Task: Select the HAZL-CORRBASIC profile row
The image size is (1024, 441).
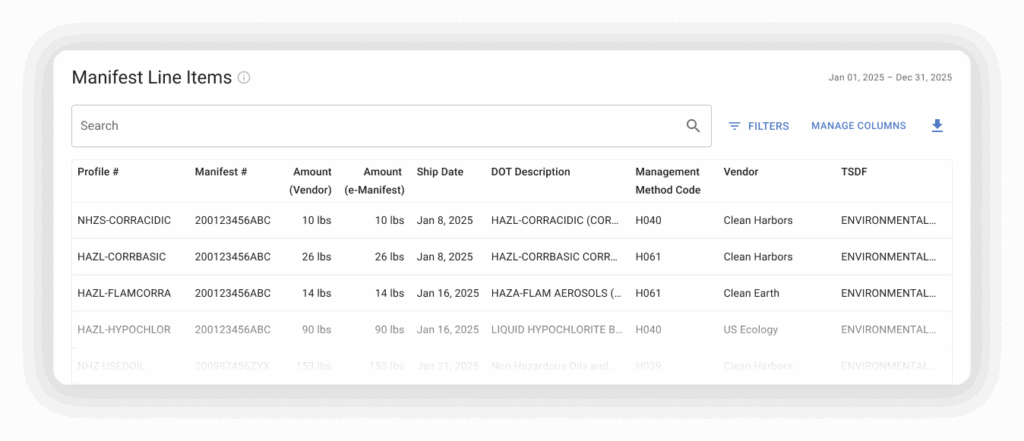Action: (122, 257)
